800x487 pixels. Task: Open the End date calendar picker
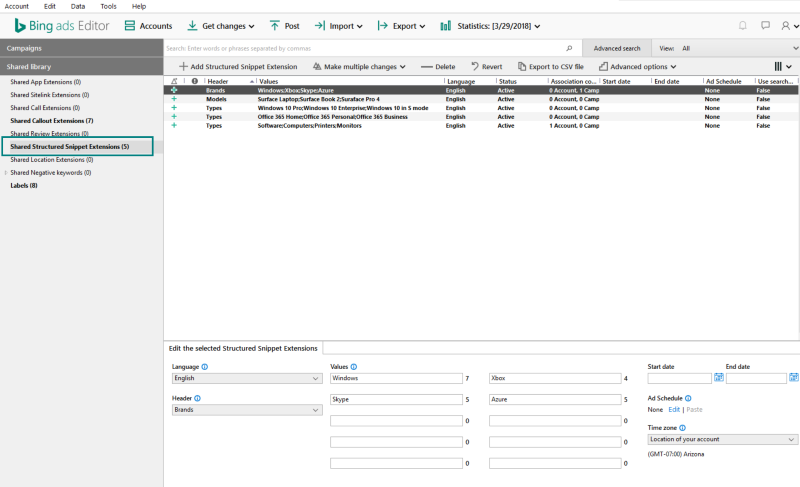pos(794,378)
